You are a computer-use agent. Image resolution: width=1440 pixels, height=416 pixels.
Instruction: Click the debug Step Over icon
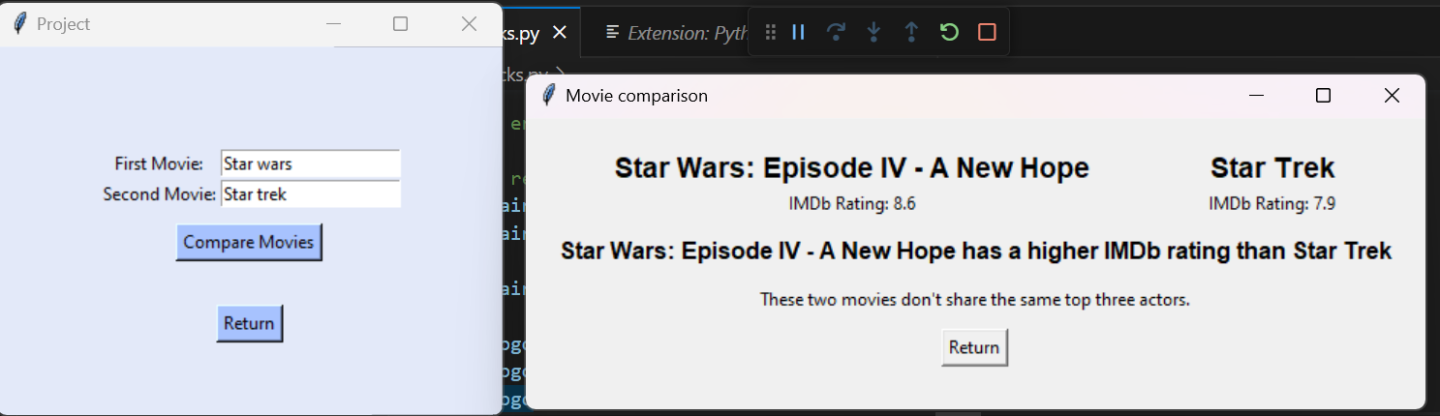click(836, 32)
